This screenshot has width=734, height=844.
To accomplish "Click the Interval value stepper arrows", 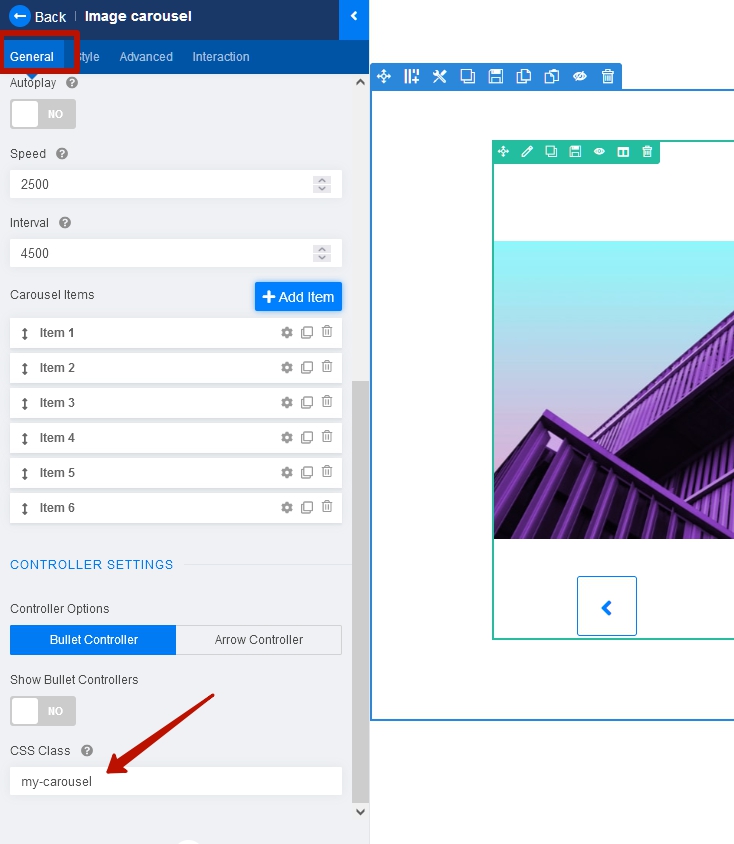I will coord(322,253).
